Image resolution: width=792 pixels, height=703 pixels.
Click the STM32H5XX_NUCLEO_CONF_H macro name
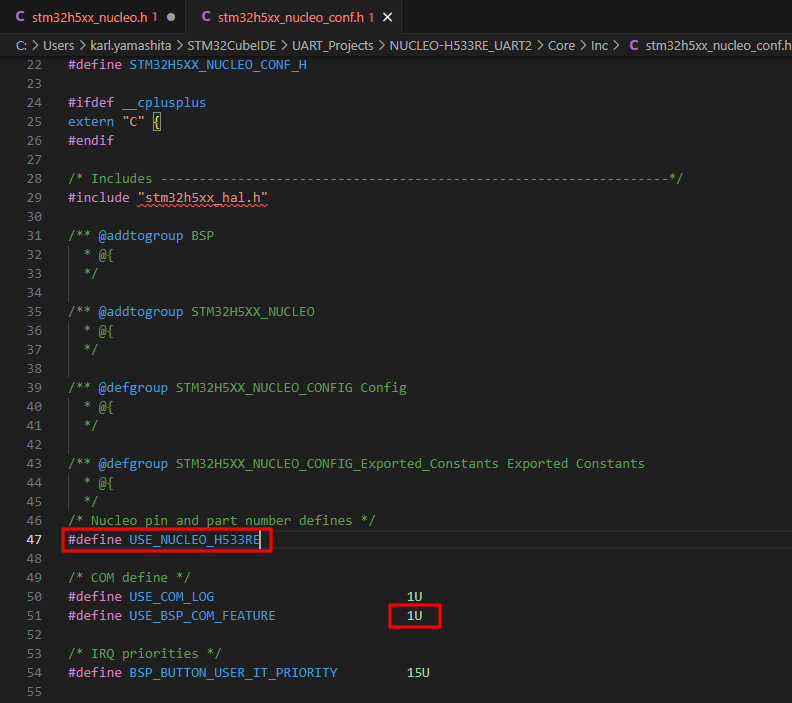click(218, 65)
